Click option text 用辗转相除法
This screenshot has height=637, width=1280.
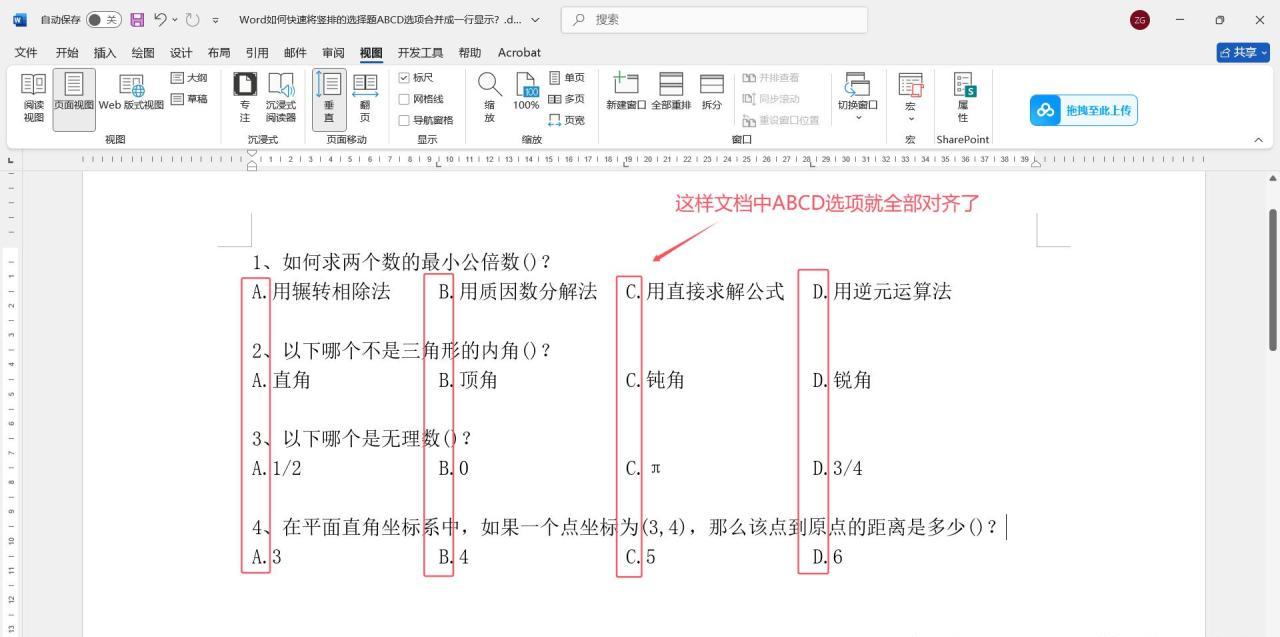332,292
